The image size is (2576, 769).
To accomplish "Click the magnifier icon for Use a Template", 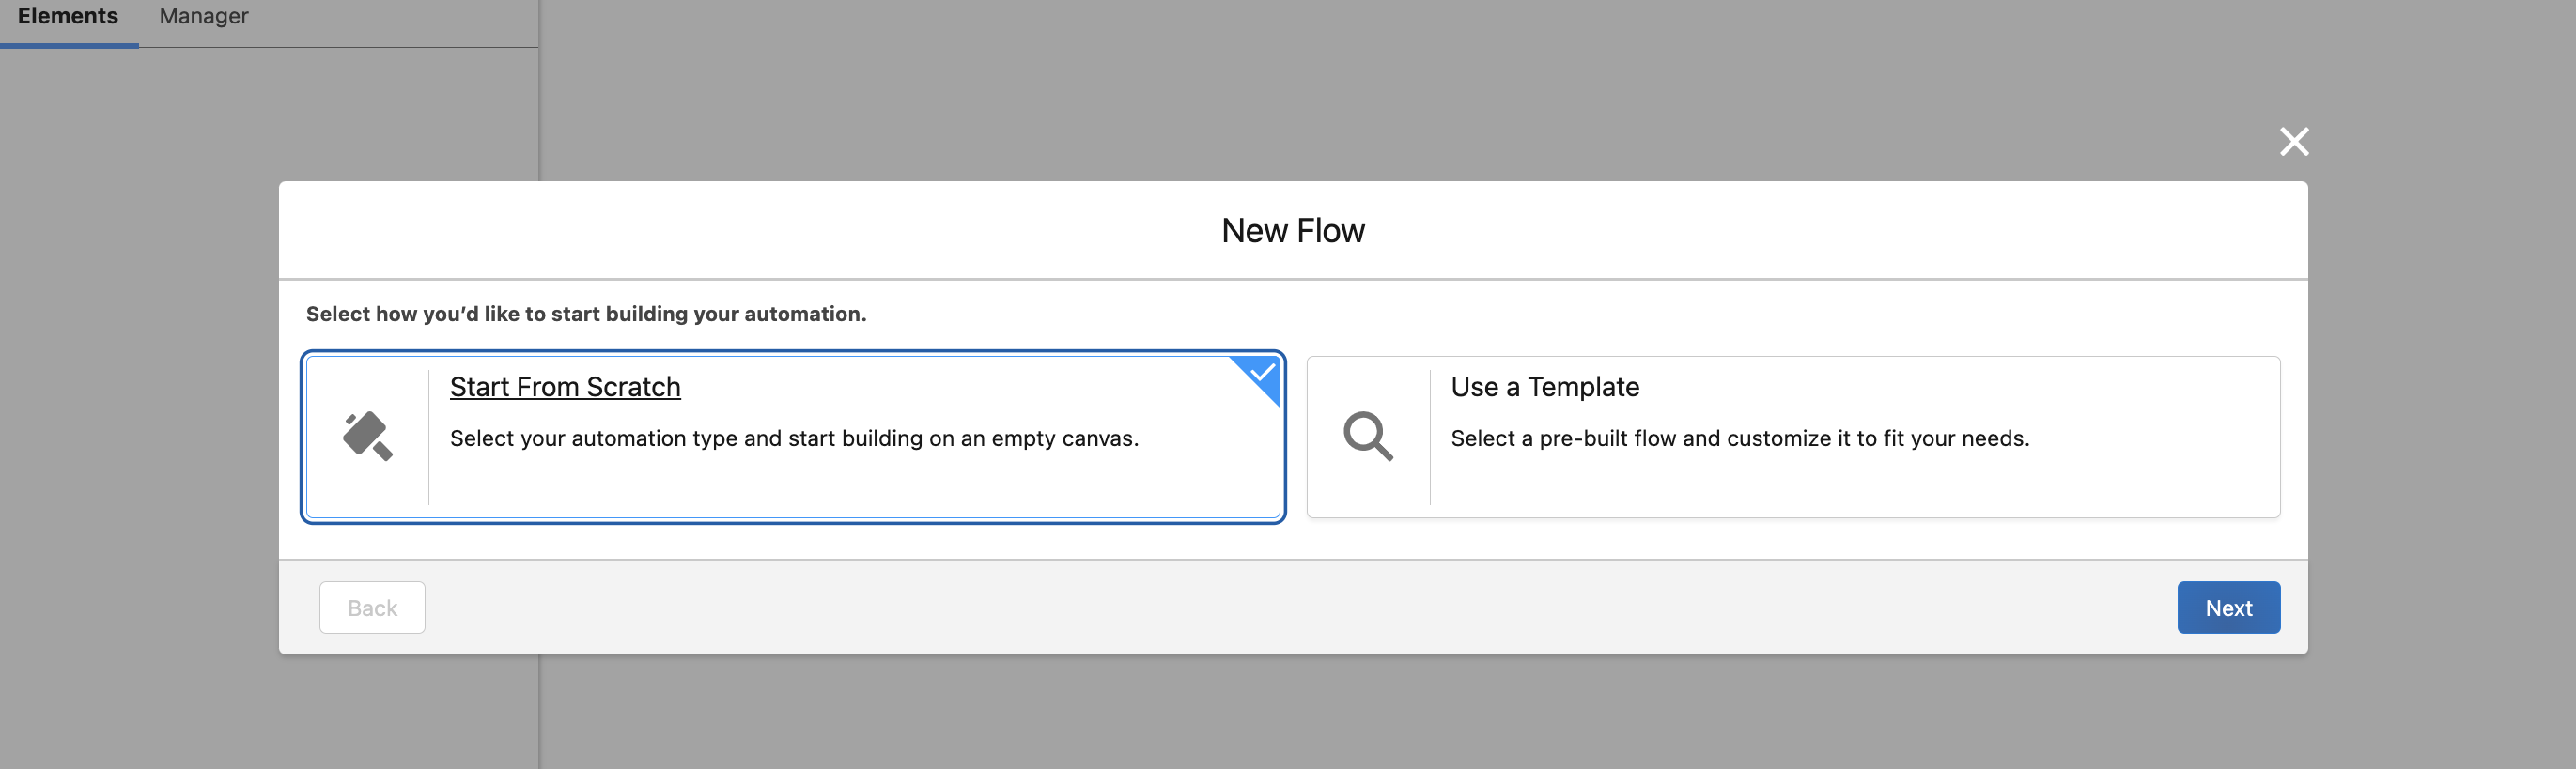I will [1368, 436].
